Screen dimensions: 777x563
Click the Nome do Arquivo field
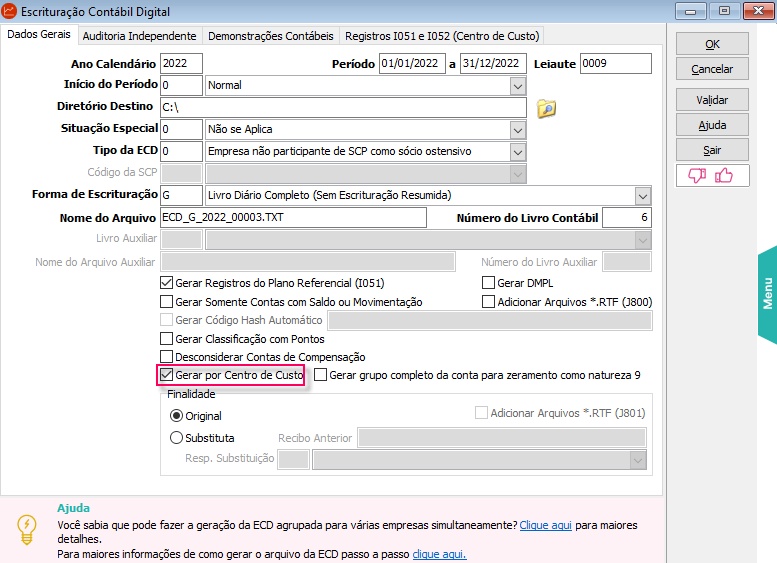pyautogui.click(x=293, y=218)
